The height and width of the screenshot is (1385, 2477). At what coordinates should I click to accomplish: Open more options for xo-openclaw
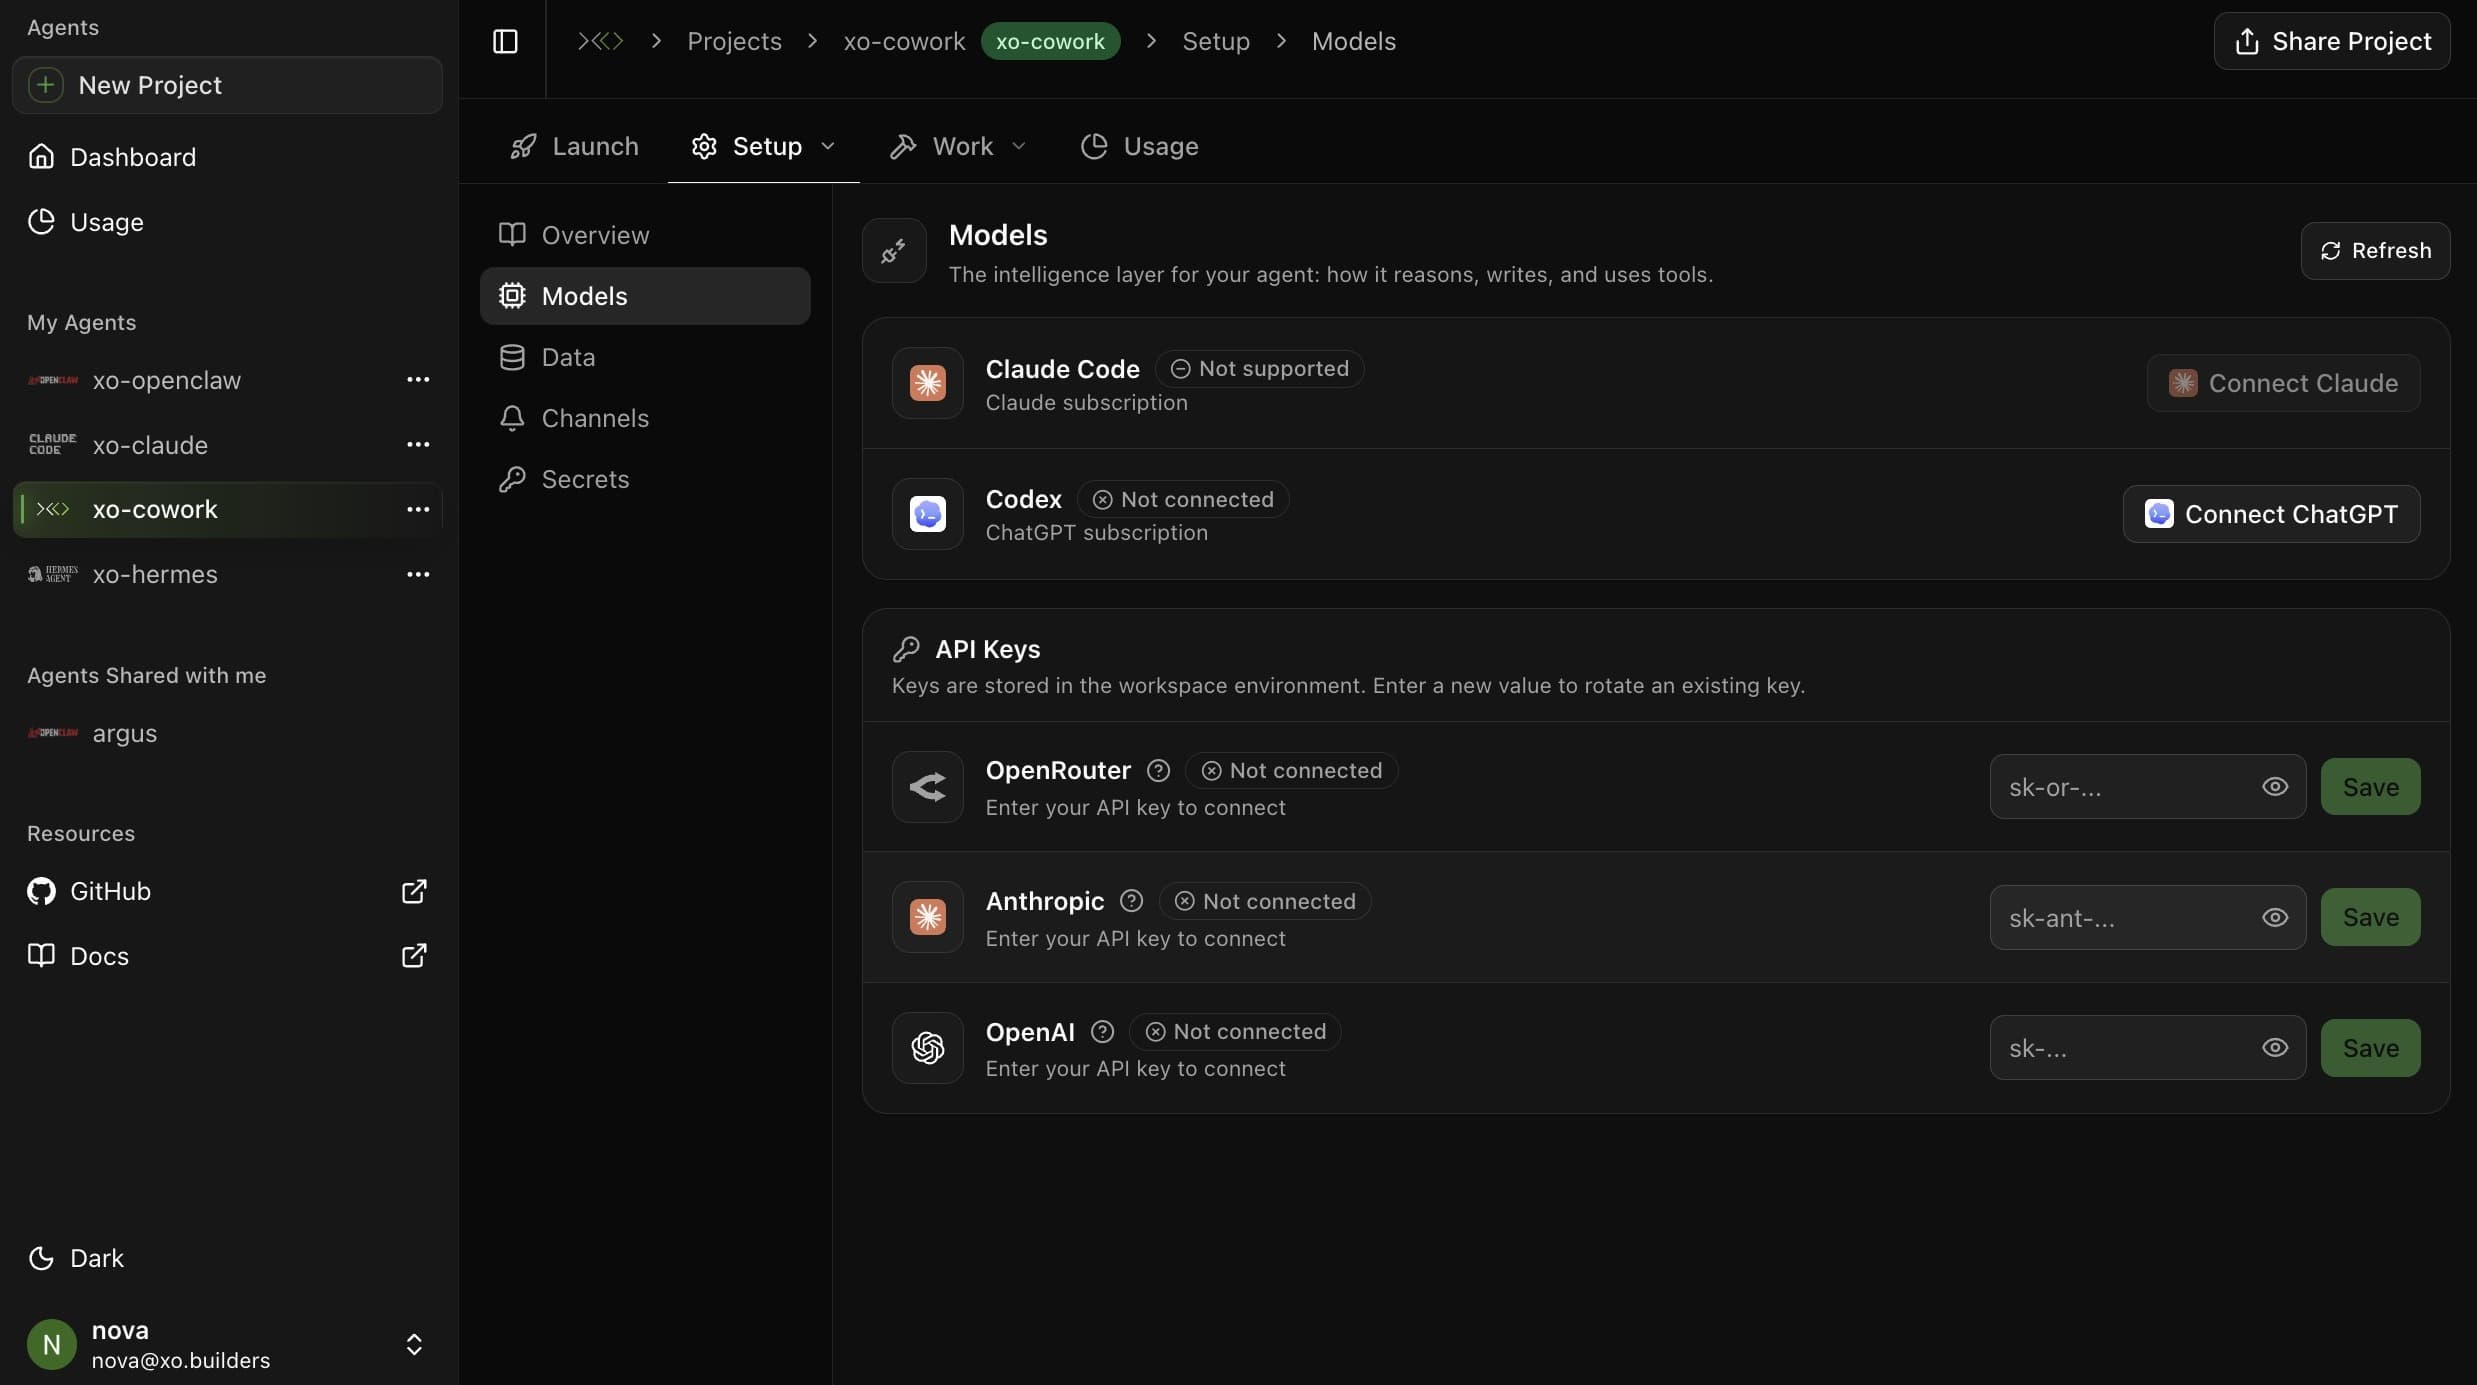pyautogui.click(x=418, y=380)
